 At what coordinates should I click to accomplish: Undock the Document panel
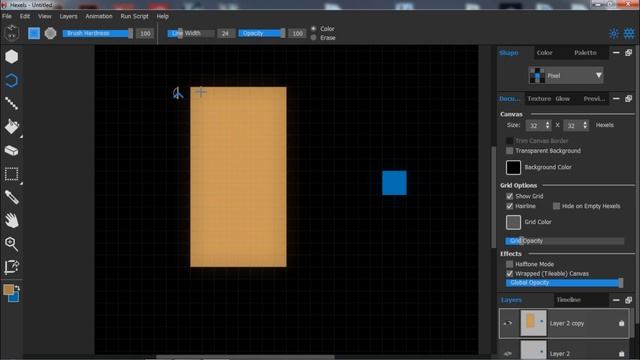point(629,98)
